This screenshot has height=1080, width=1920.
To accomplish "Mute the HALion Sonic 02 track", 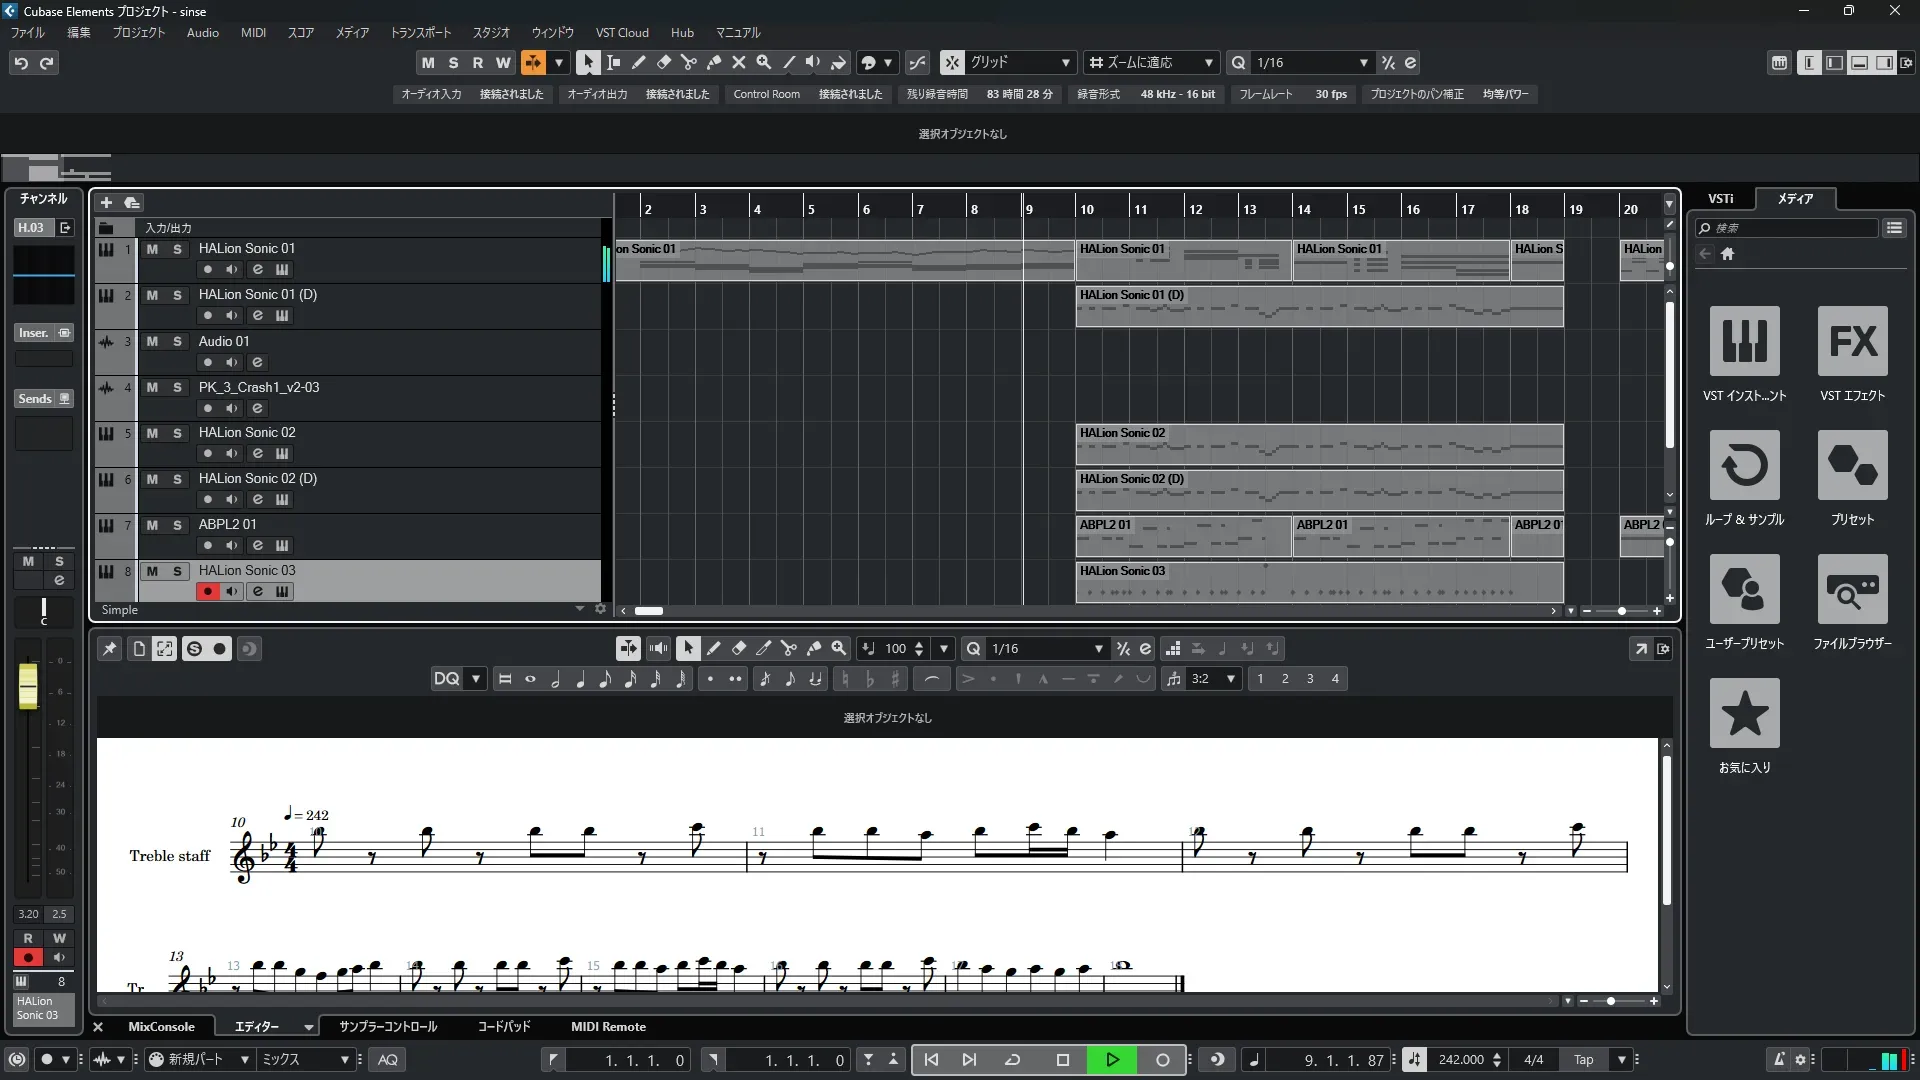I will click(x=152, y=433).
